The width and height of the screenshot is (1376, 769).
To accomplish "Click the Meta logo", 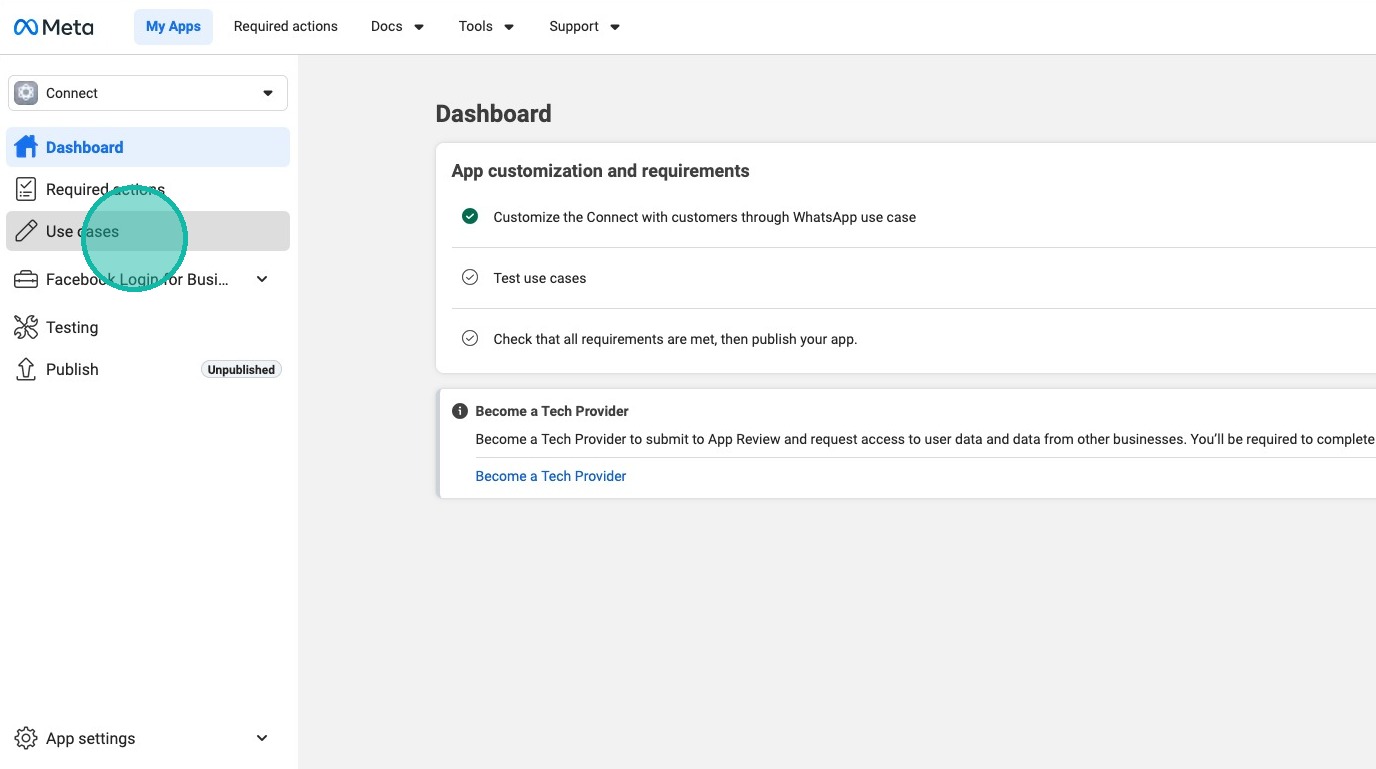I will (x=53, y=27).
